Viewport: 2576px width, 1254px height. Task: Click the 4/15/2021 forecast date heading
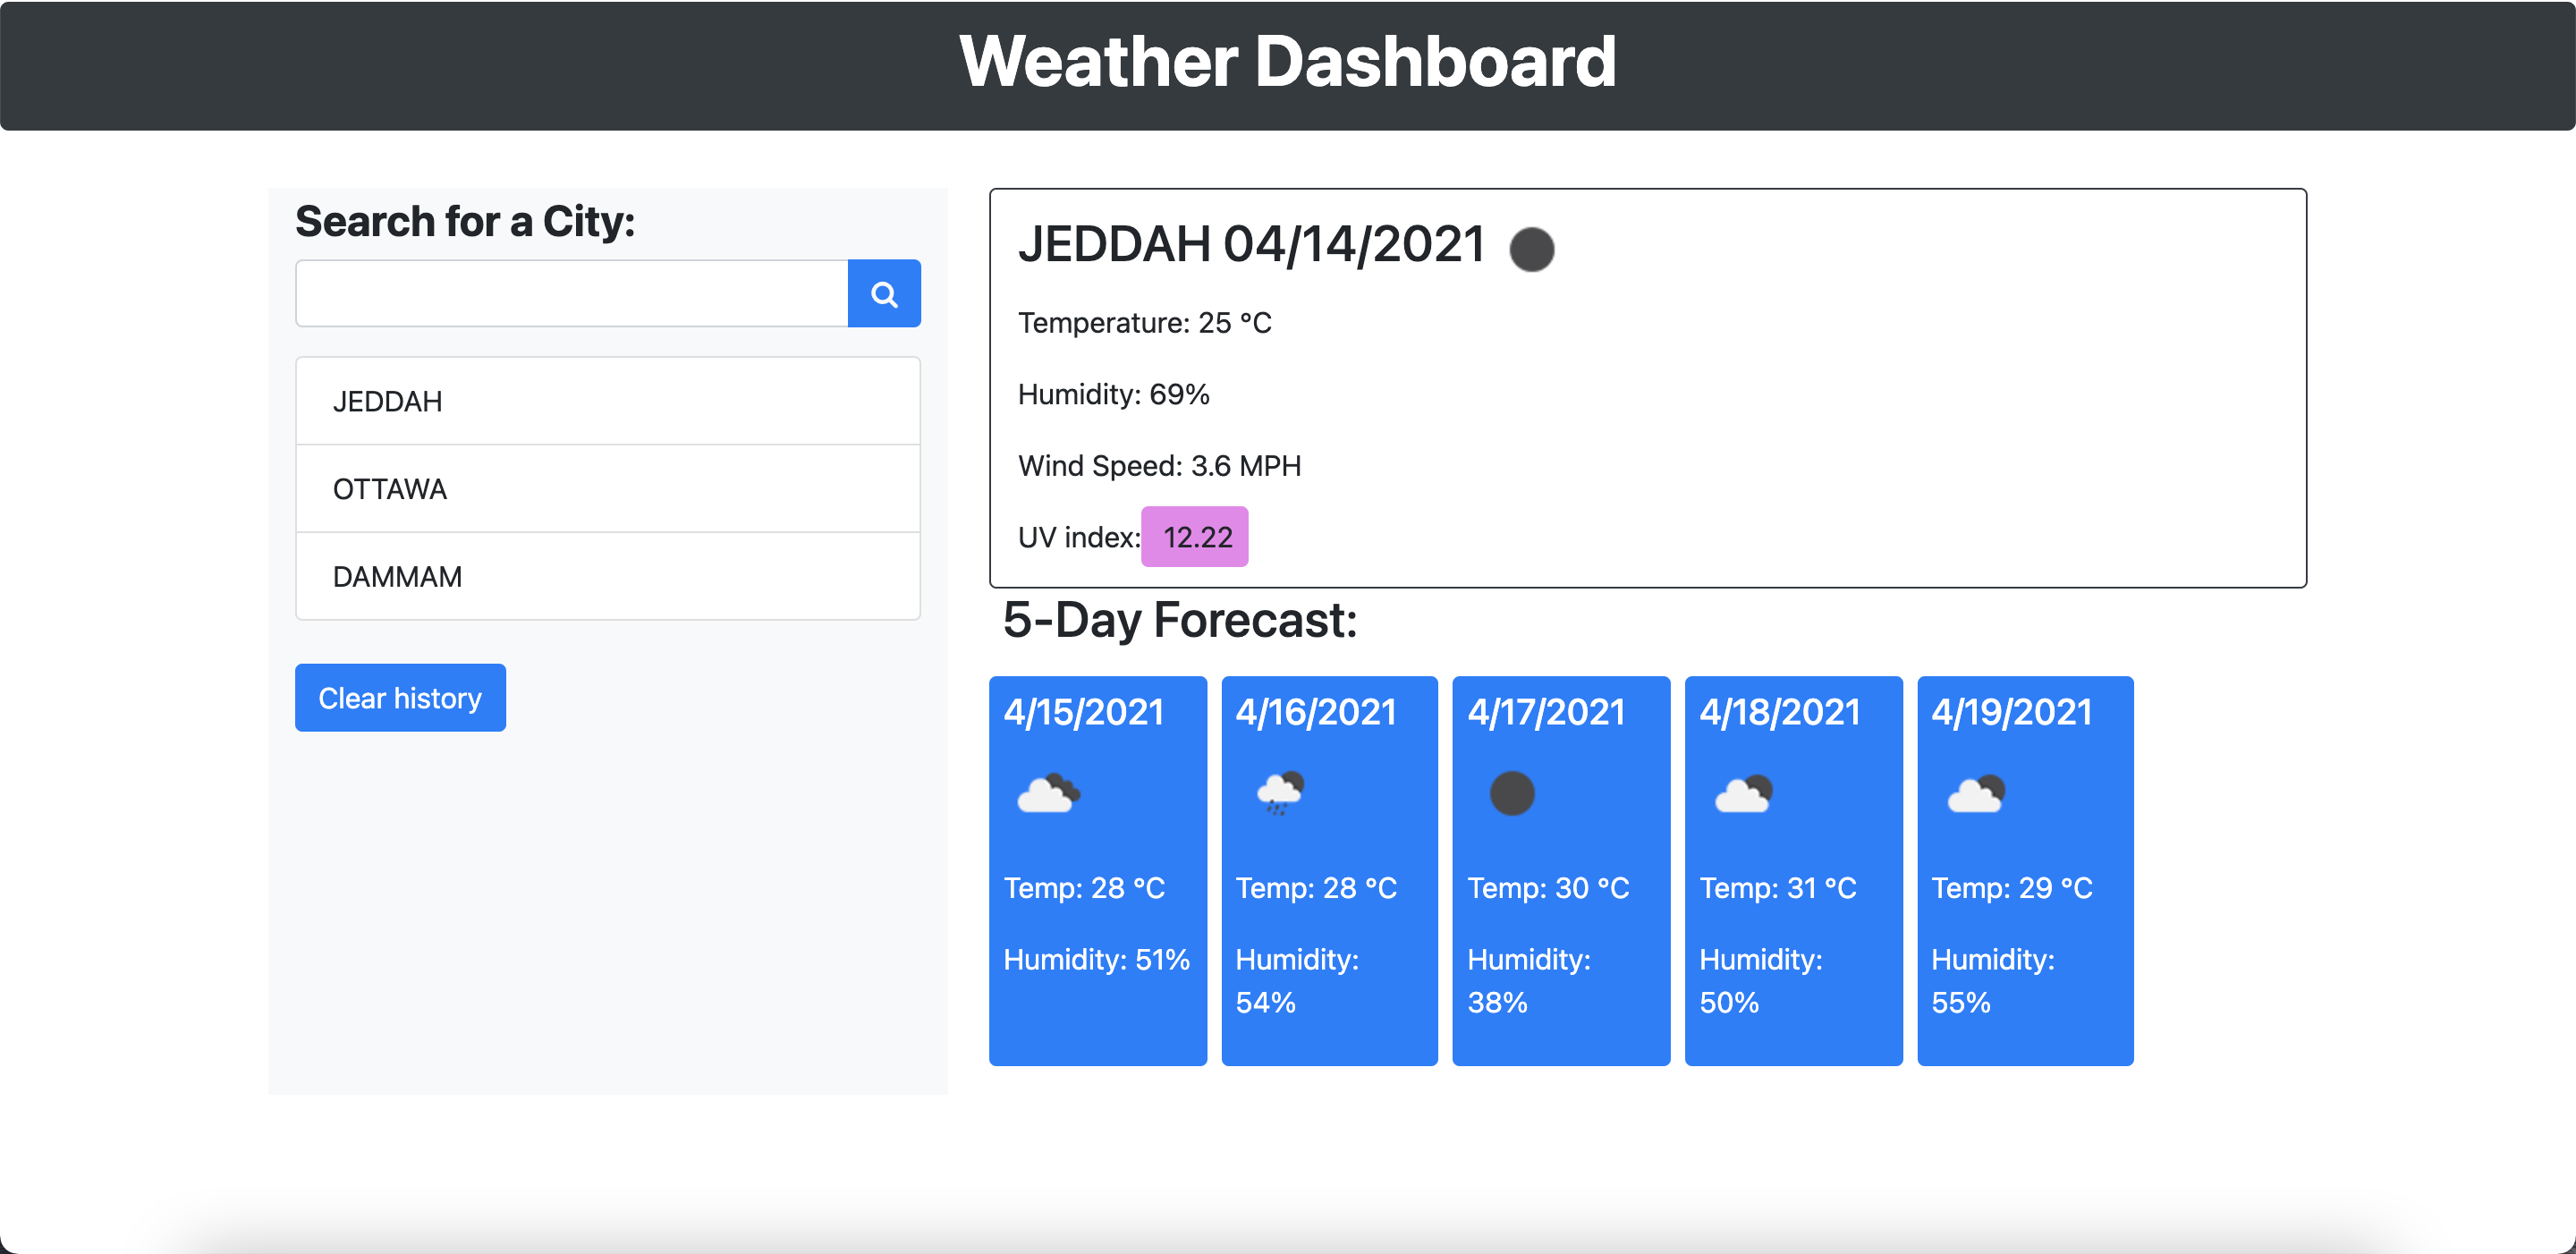(x=1083, y=712)
